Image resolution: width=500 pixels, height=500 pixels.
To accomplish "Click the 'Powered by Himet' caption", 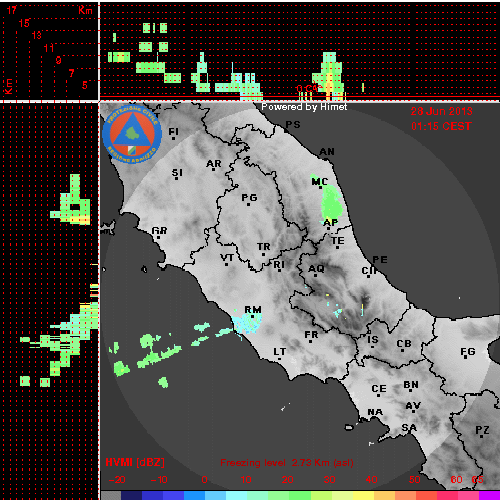I will [x=304, y=107].
